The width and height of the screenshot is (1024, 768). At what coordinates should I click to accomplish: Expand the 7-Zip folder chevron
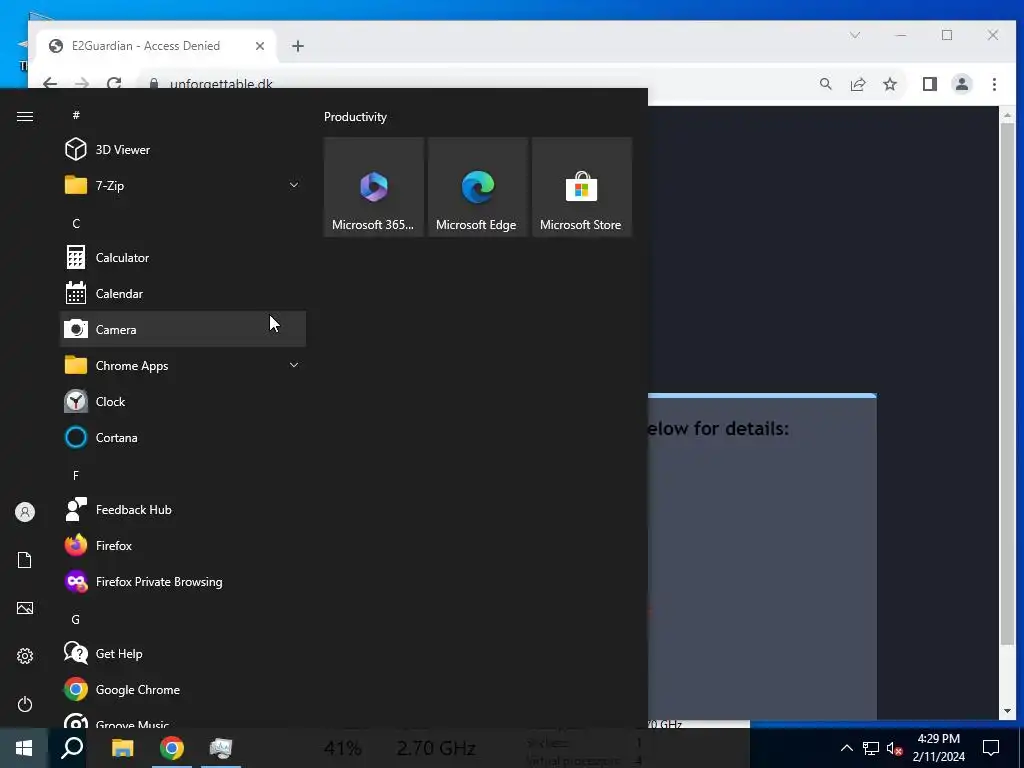294,185
